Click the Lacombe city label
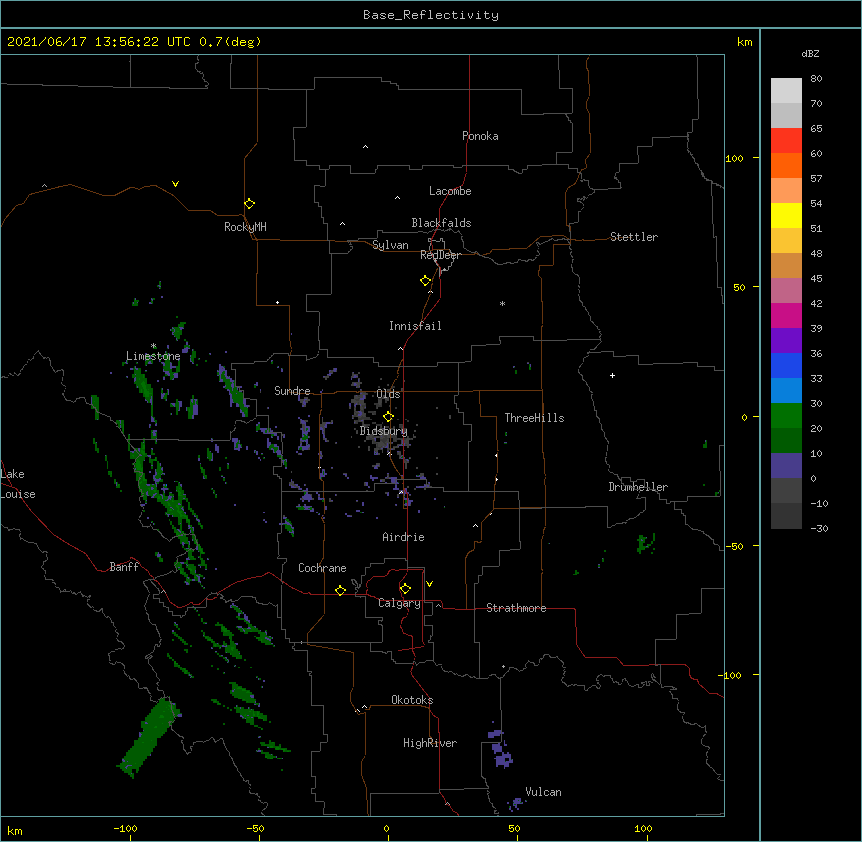 pos(450,191)
